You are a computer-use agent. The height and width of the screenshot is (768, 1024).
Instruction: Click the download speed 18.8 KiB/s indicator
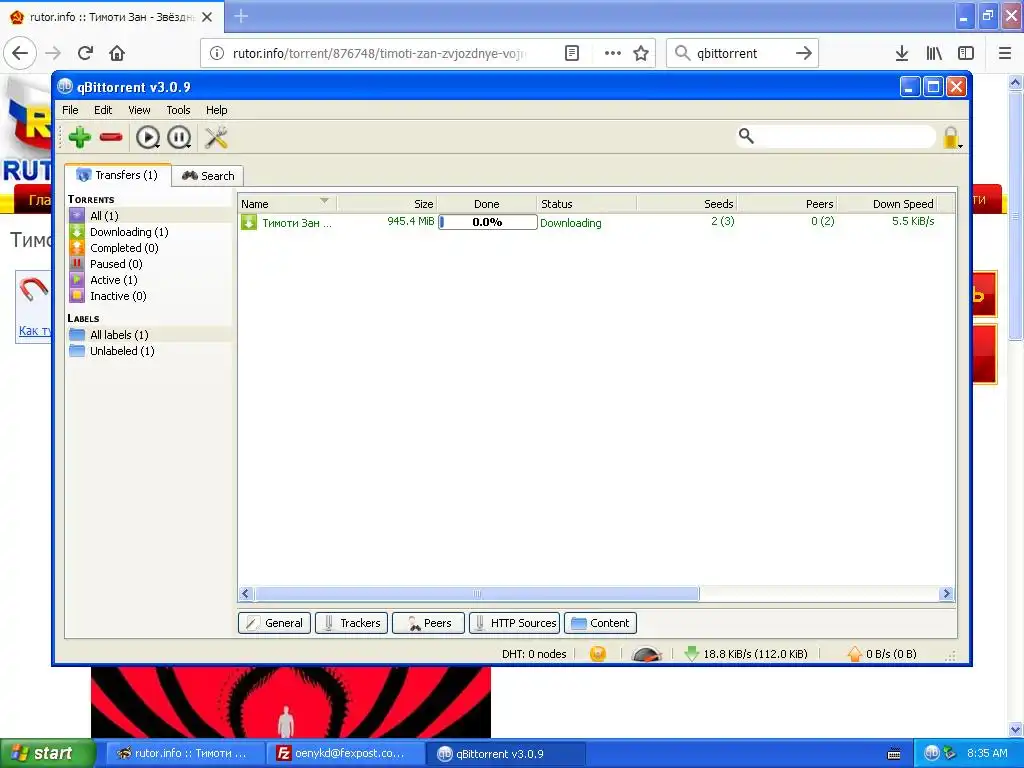pos(746,654)
